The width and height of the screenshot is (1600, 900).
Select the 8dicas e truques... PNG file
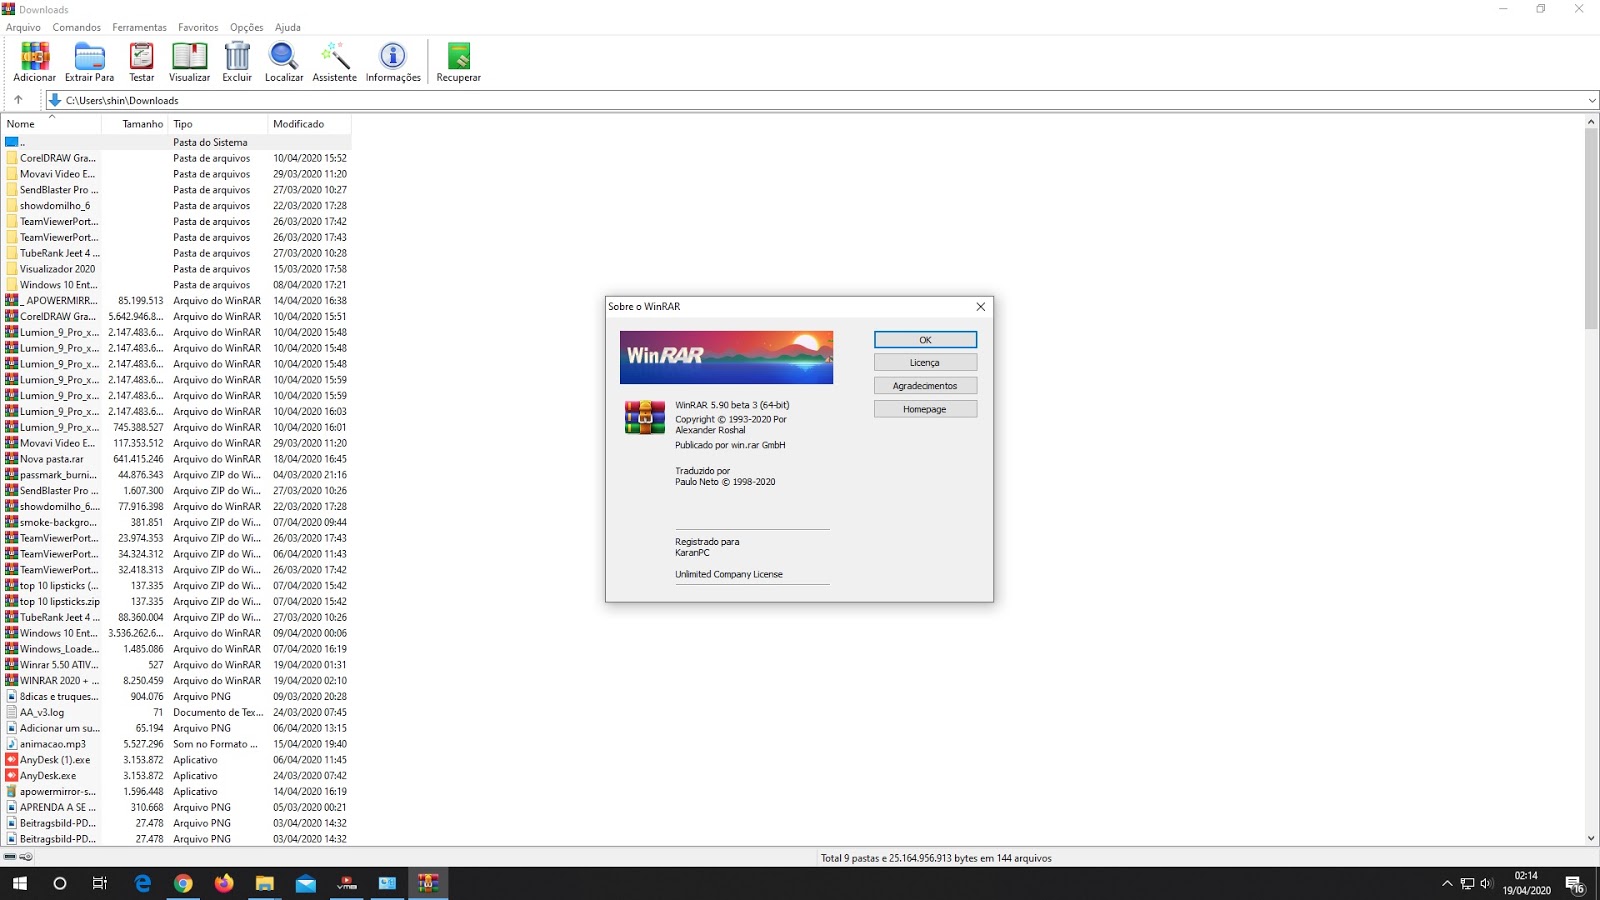[x=176, y=697]
